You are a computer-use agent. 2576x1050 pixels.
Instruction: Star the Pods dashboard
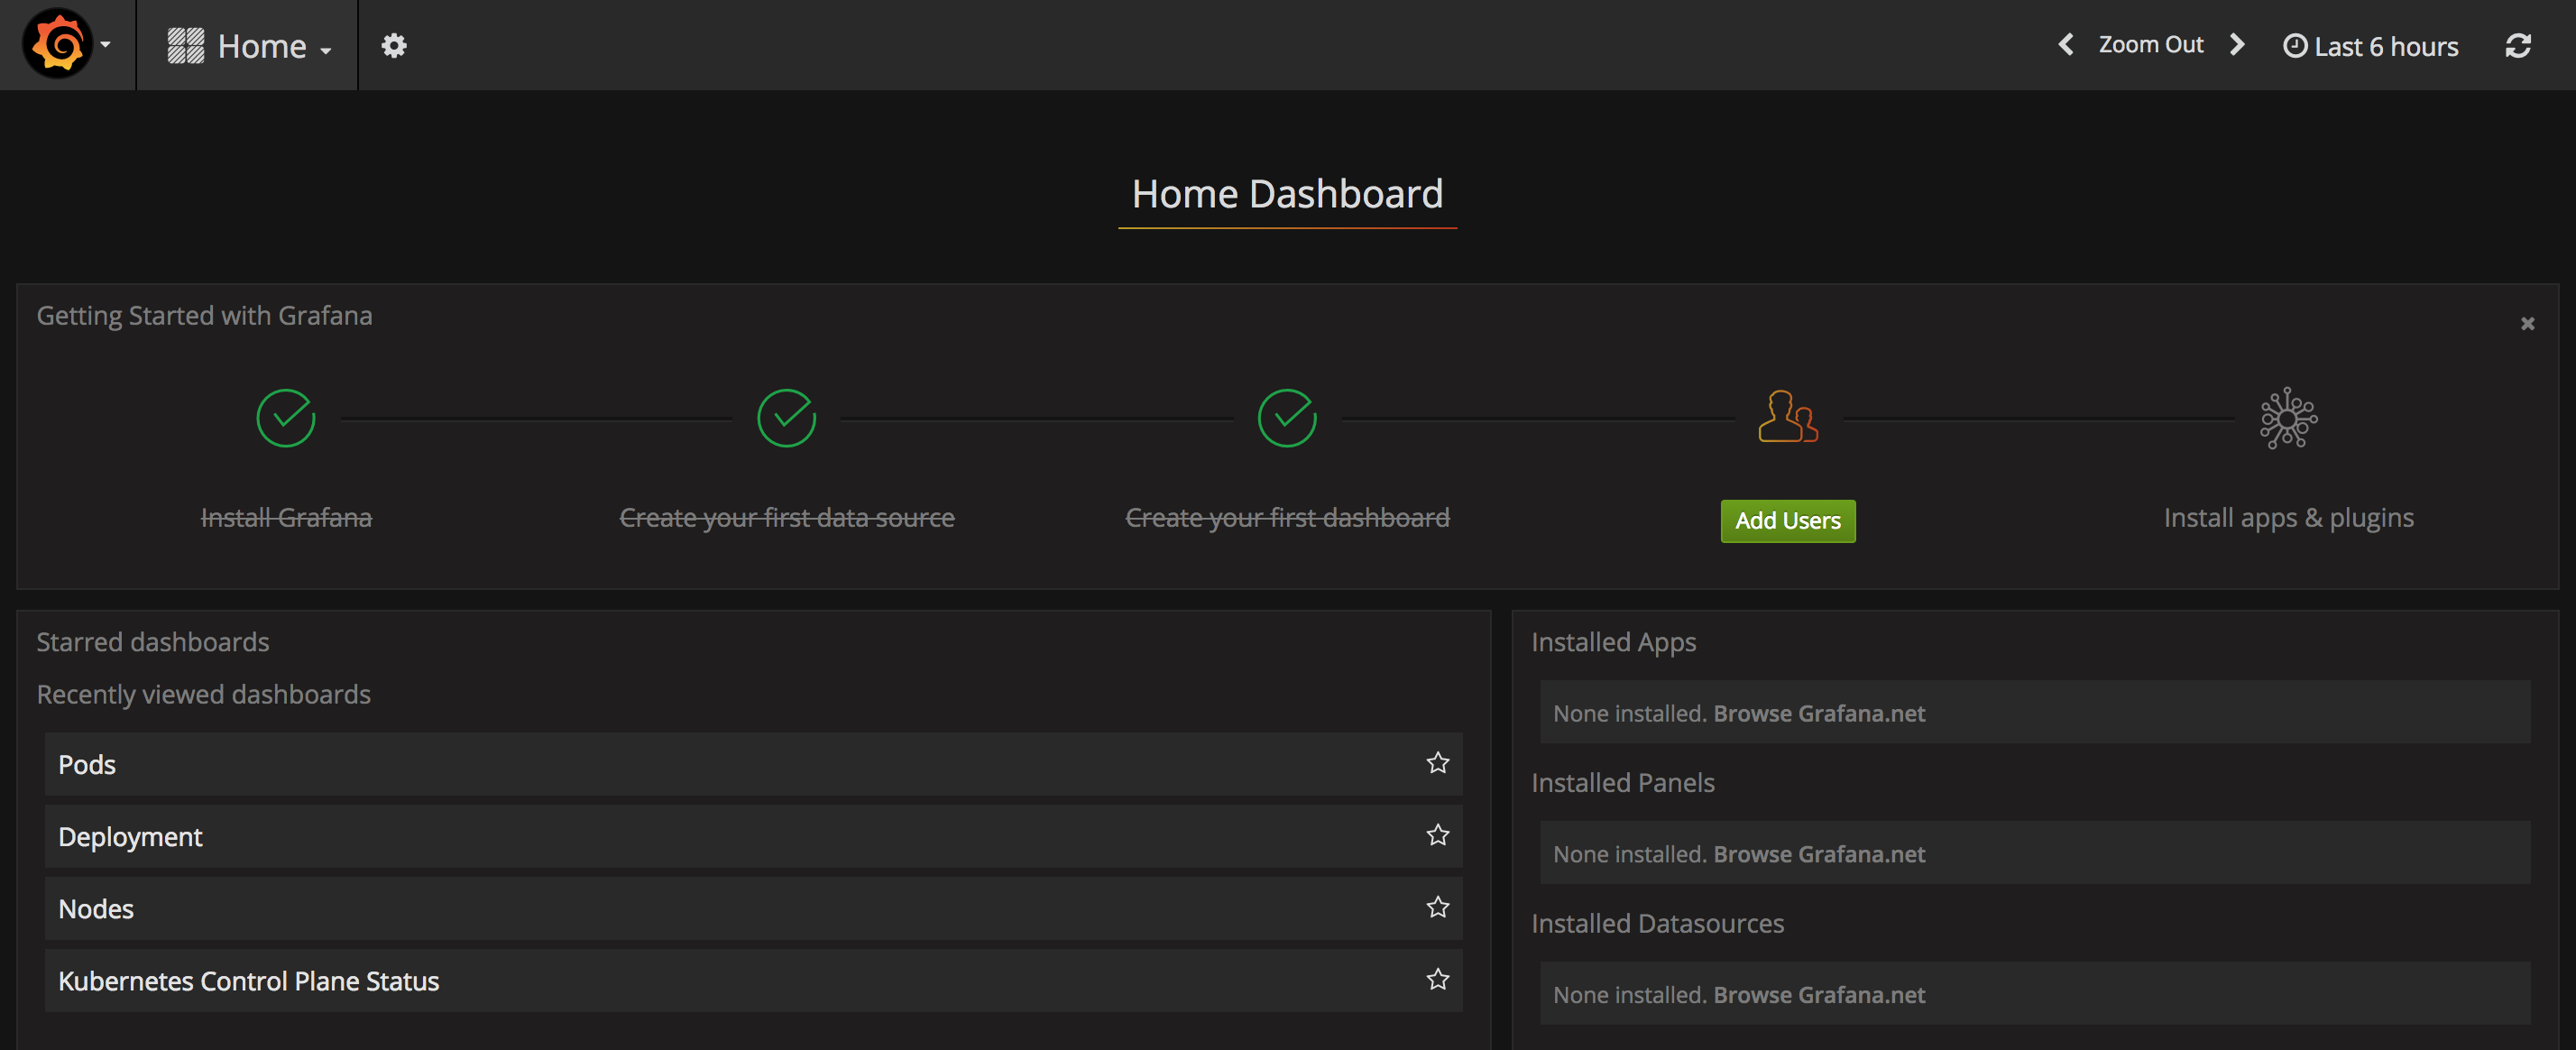point(1438,760)
